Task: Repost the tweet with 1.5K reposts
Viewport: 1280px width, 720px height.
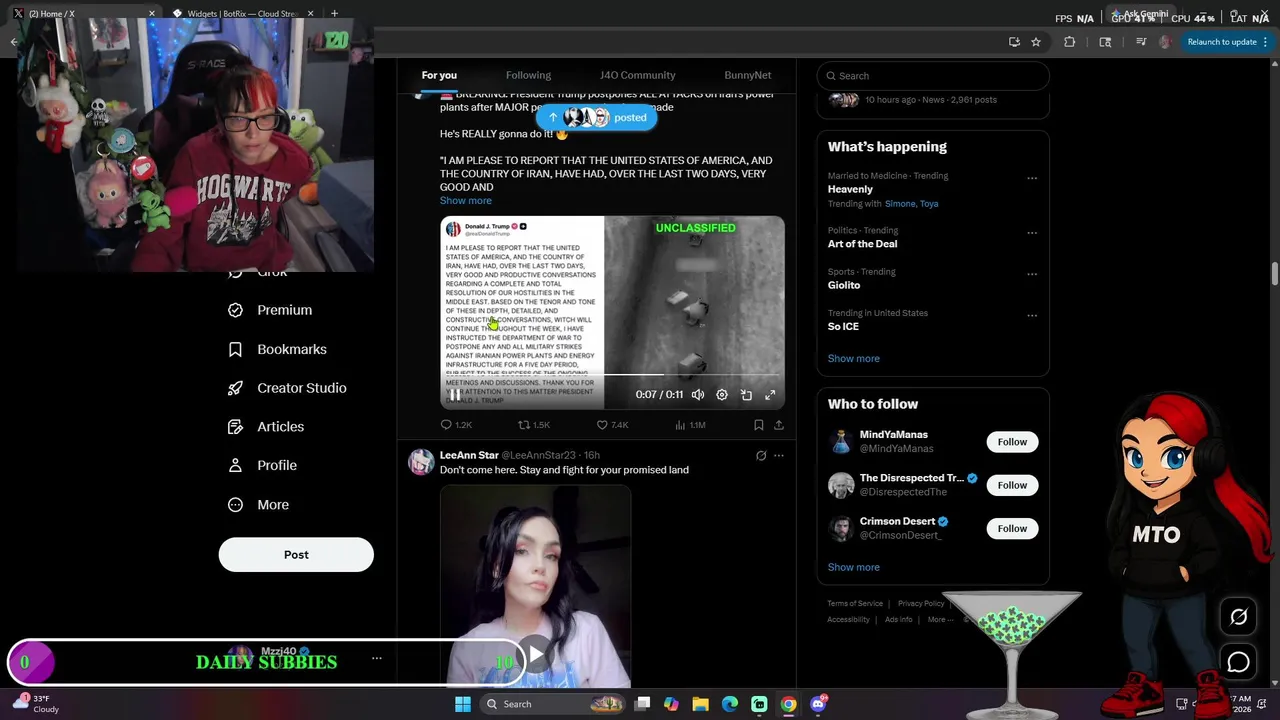Action: pyautogui.click(x=533, y=425)
